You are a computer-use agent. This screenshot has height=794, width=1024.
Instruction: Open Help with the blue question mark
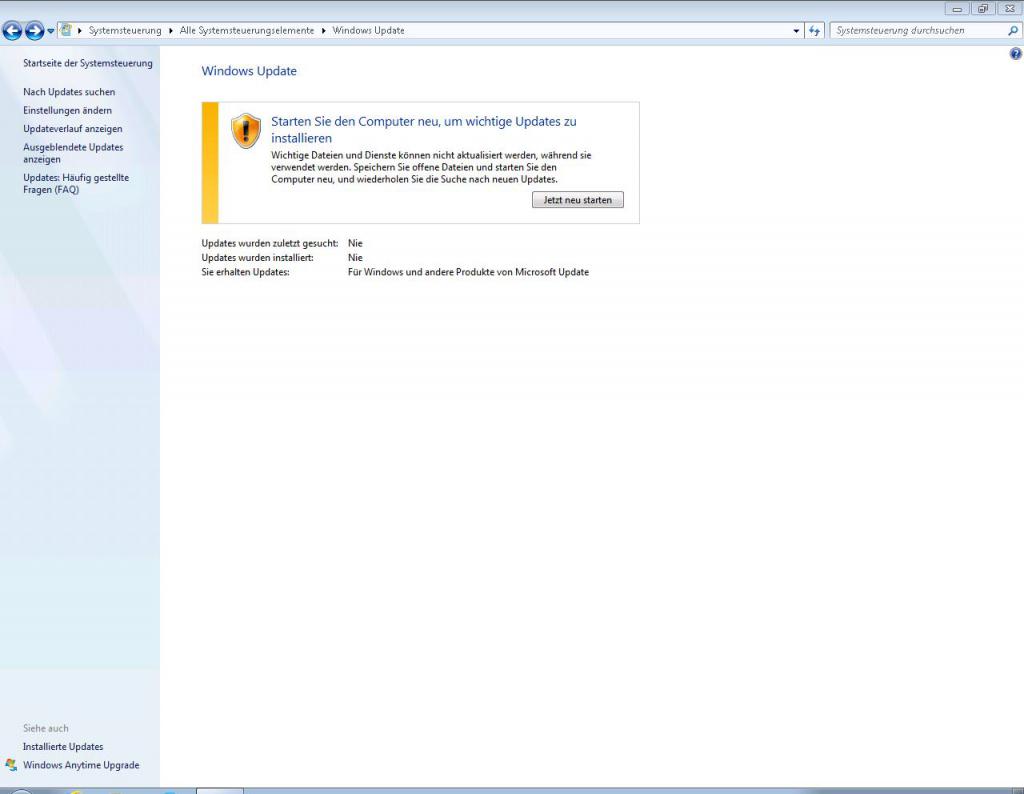[x=1016, y=54]
